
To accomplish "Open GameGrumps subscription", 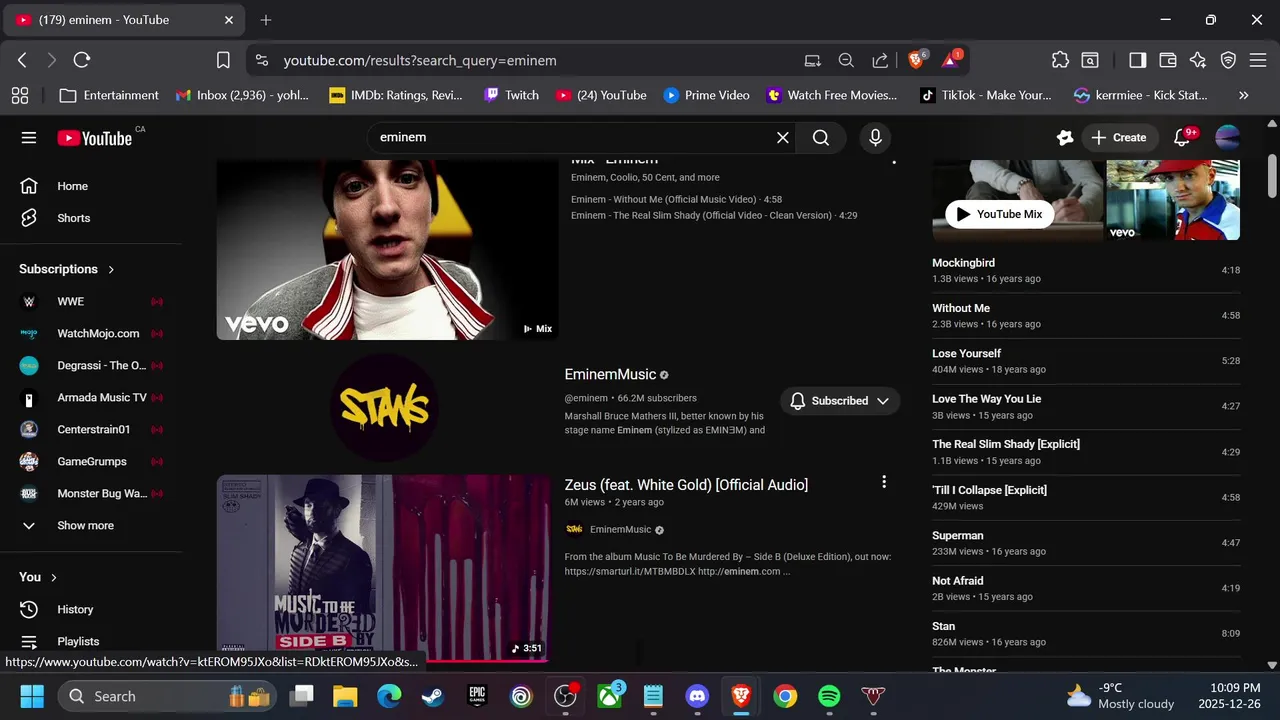I will (x=91, y=461).
